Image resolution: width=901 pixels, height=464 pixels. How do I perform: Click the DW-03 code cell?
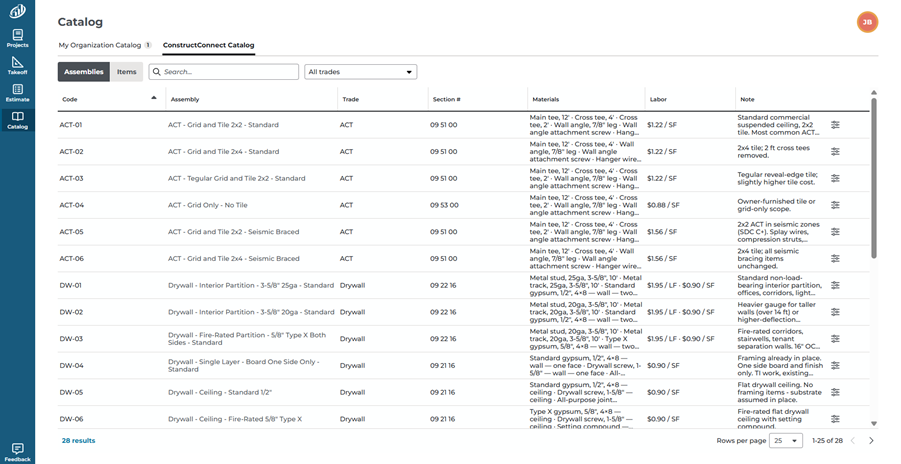tap(71, 339)
